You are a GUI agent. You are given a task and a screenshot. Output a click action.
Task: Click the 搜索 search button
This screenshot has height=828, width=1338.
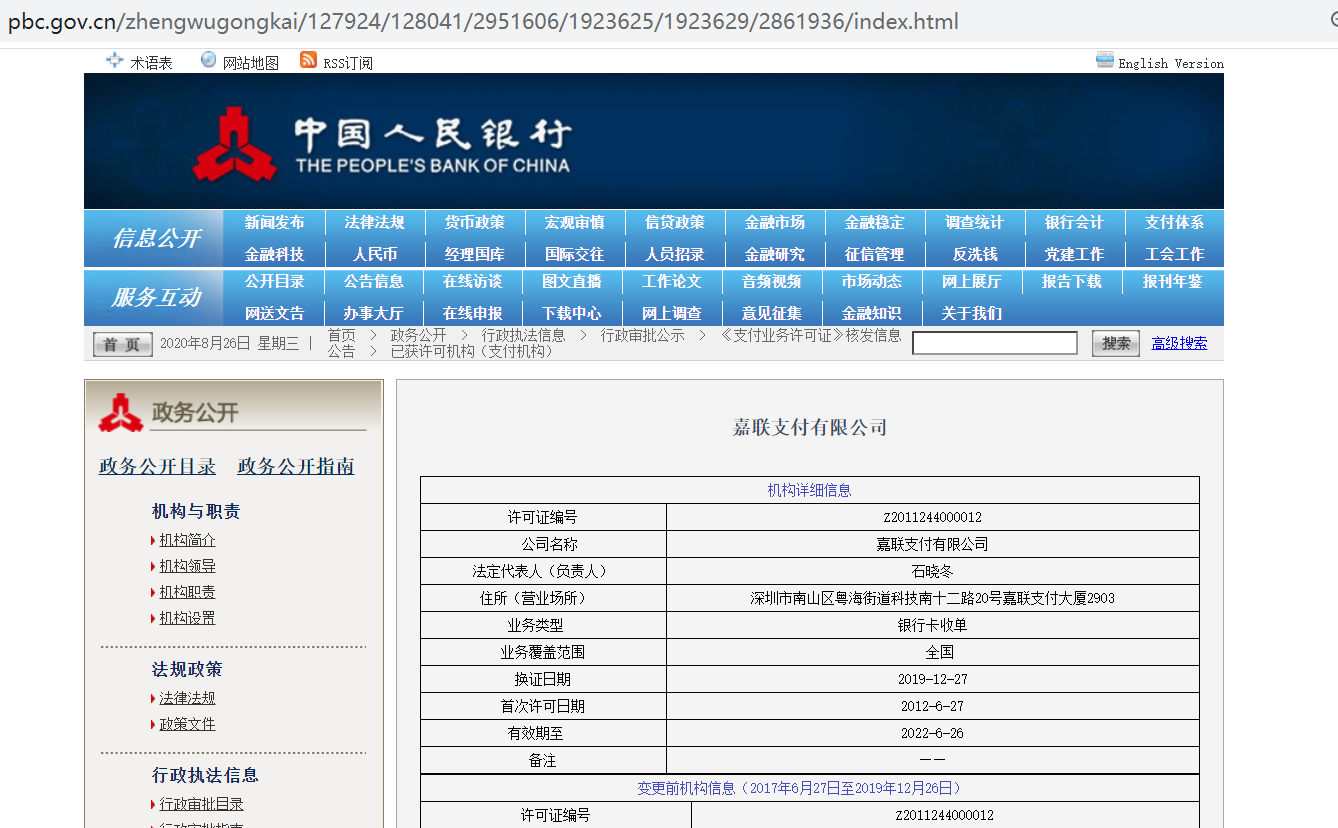pos(1116,343)
